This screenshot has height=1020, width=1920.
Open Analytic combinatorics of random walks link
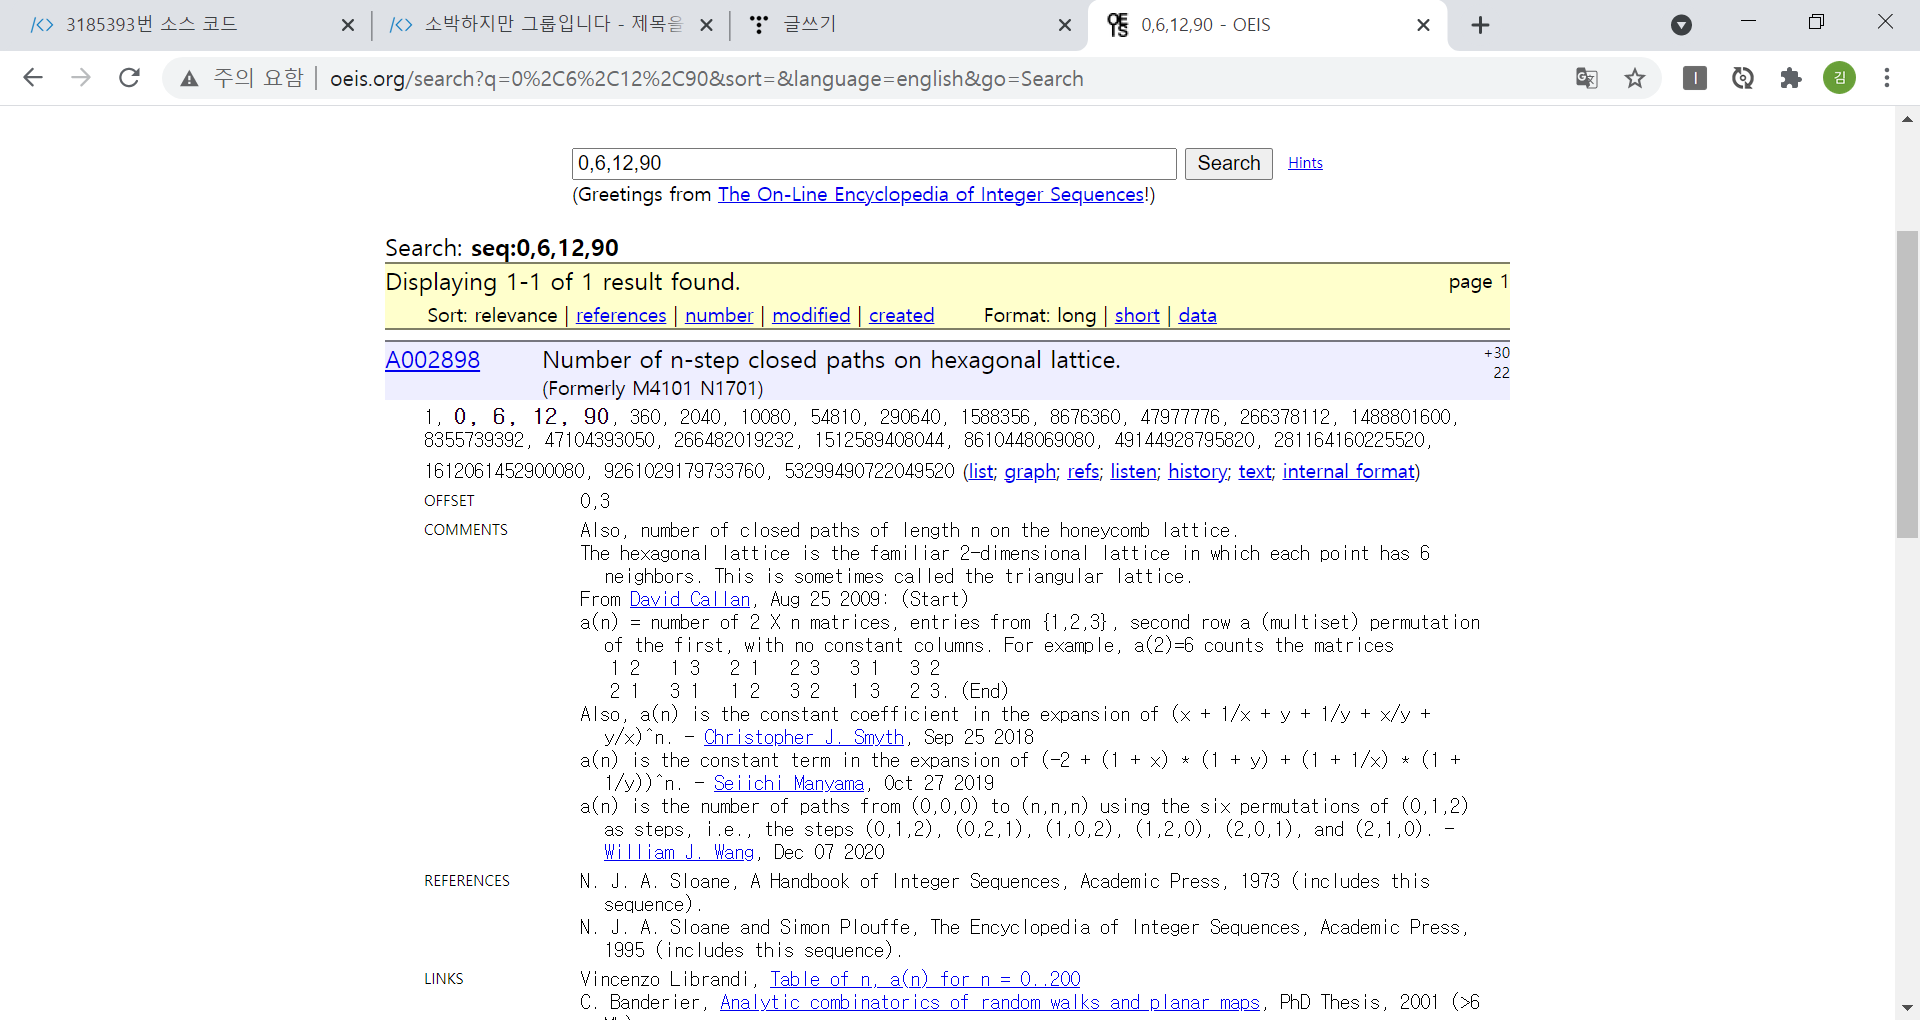(990, 1002)
